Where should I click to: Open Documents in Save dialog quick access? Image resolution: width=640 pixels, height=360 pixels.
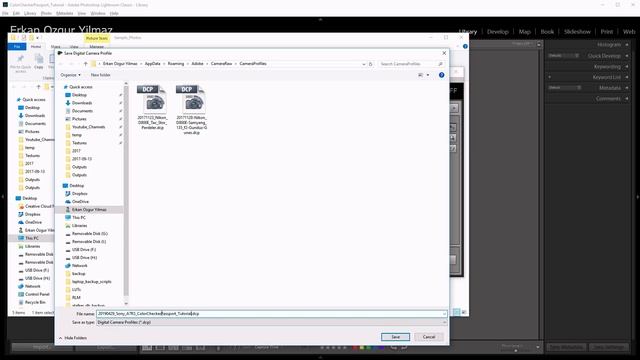tap(82, 111)
